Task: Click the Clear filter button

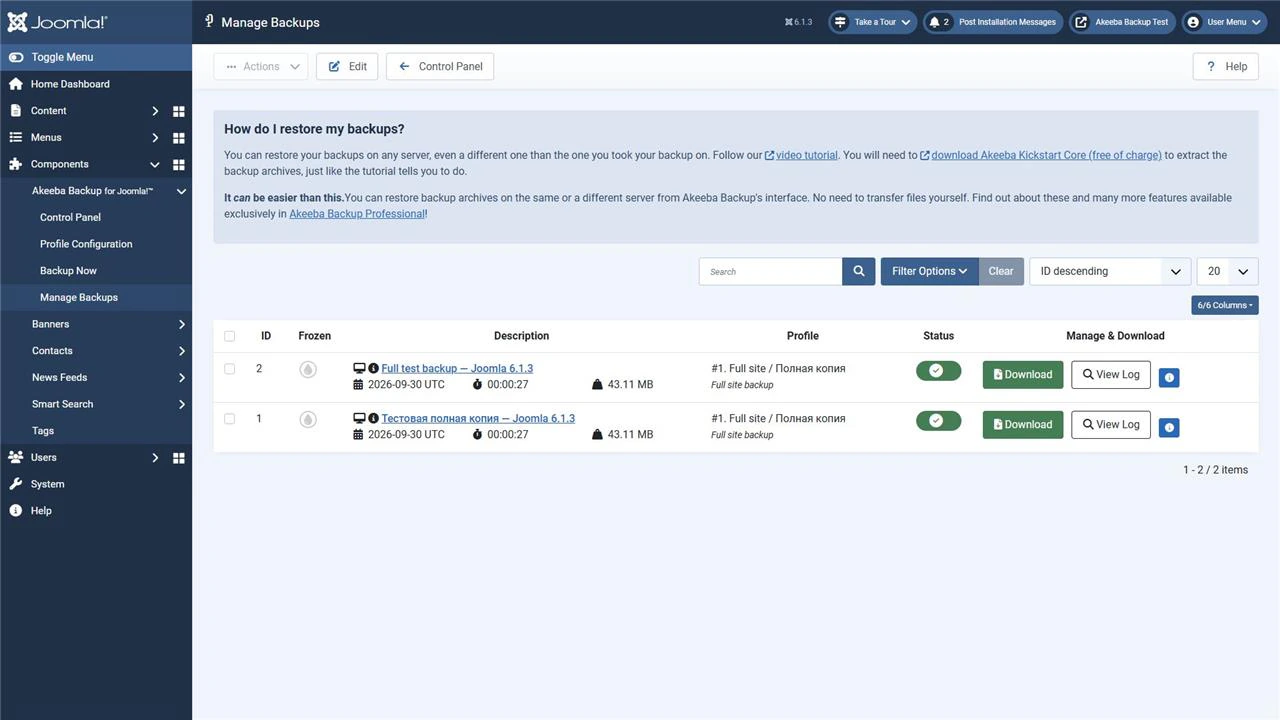Action: [1001, 271]
